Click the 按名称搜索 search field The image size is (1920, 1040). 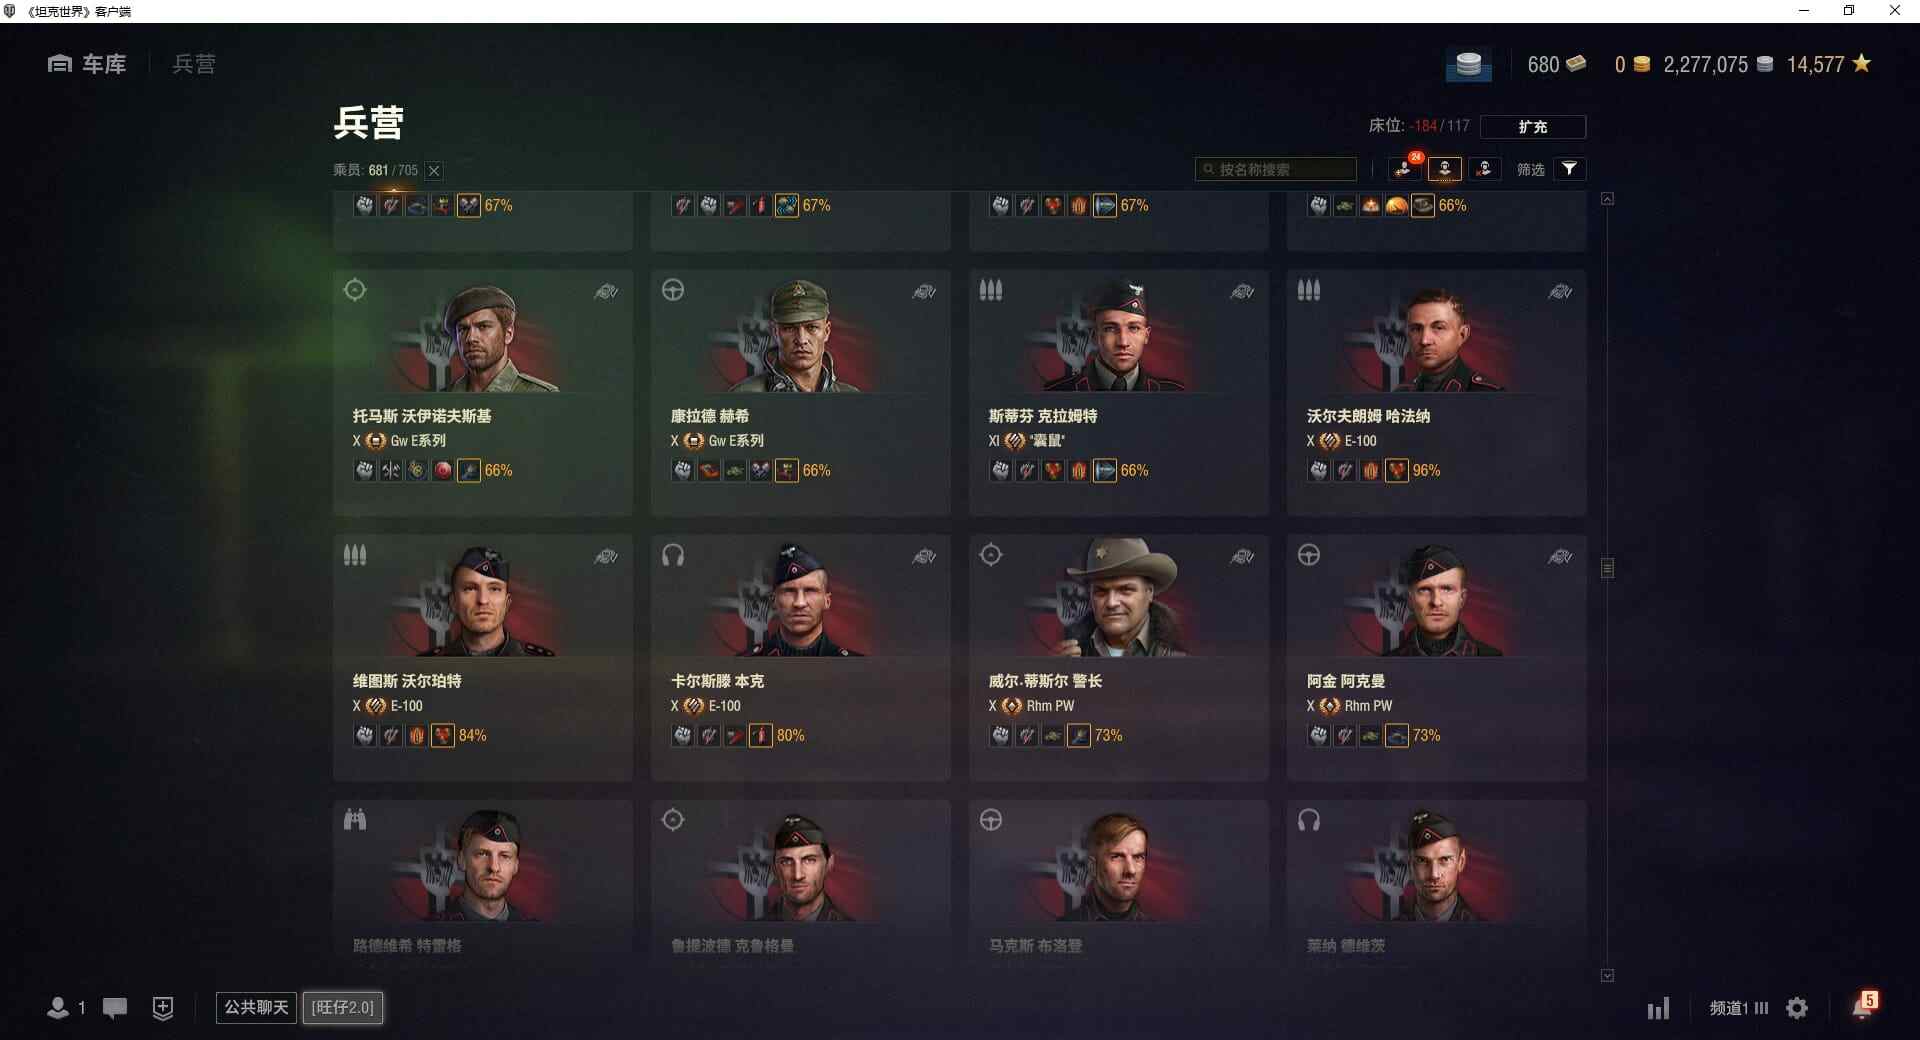1275,170
